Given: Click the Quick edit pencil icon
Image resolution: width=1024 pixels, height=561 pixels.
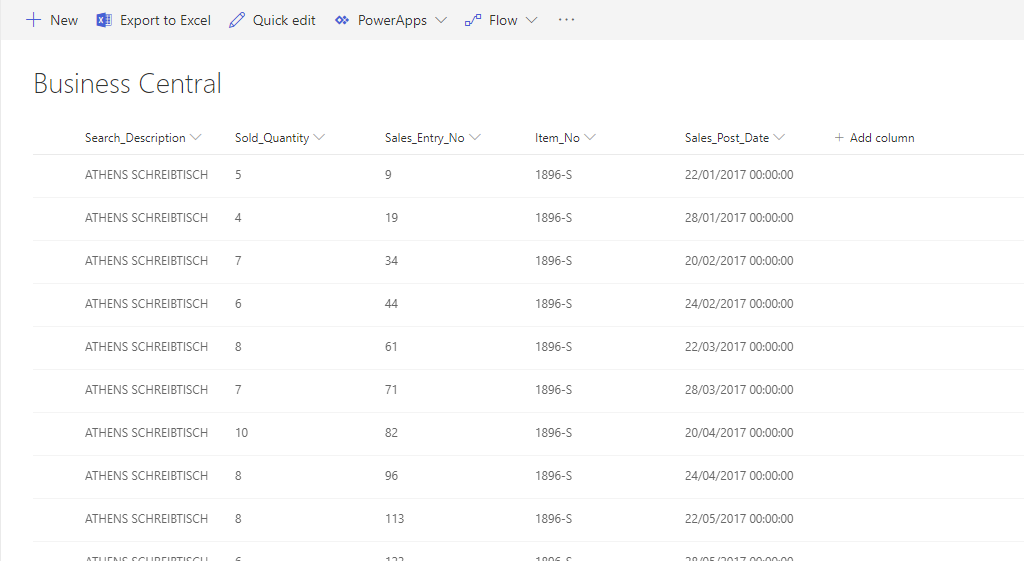Looking at the screenshot, I should coord(237,20).
